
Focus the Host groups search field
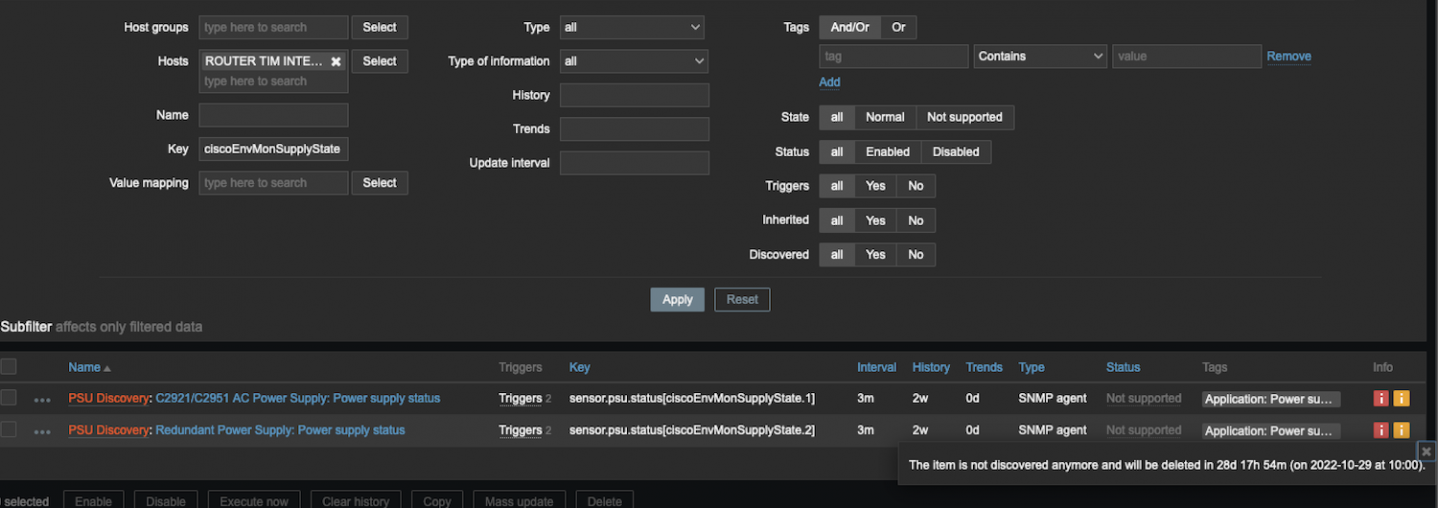(x=274, y=27)
